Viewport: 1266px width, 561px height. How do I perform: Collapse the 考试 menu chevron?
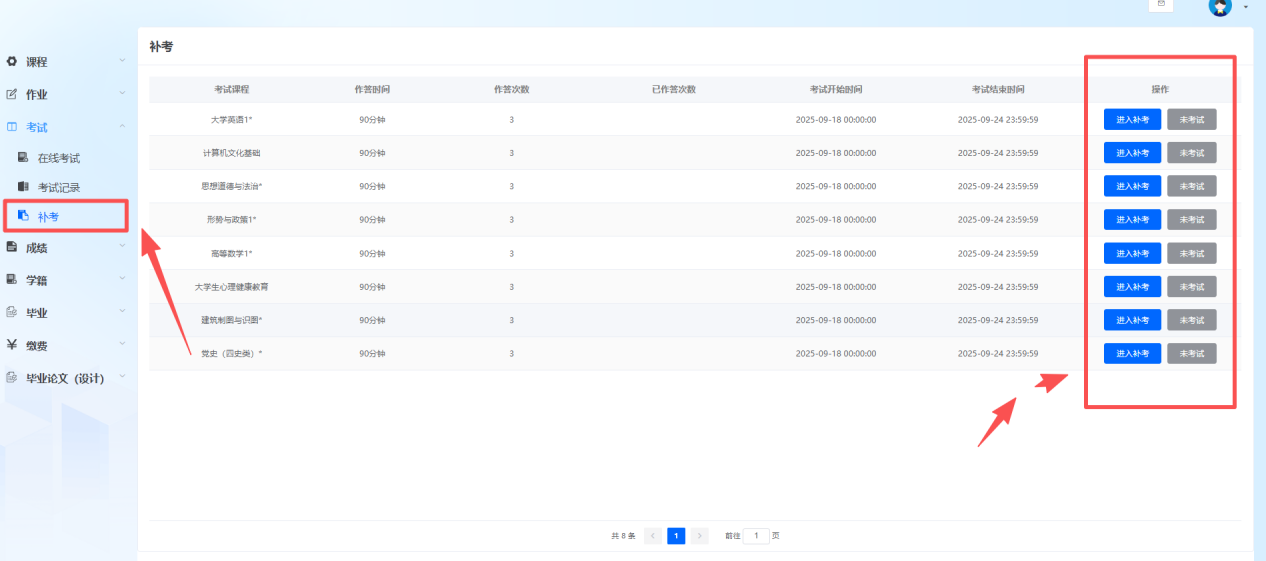(x=122, y=127)
